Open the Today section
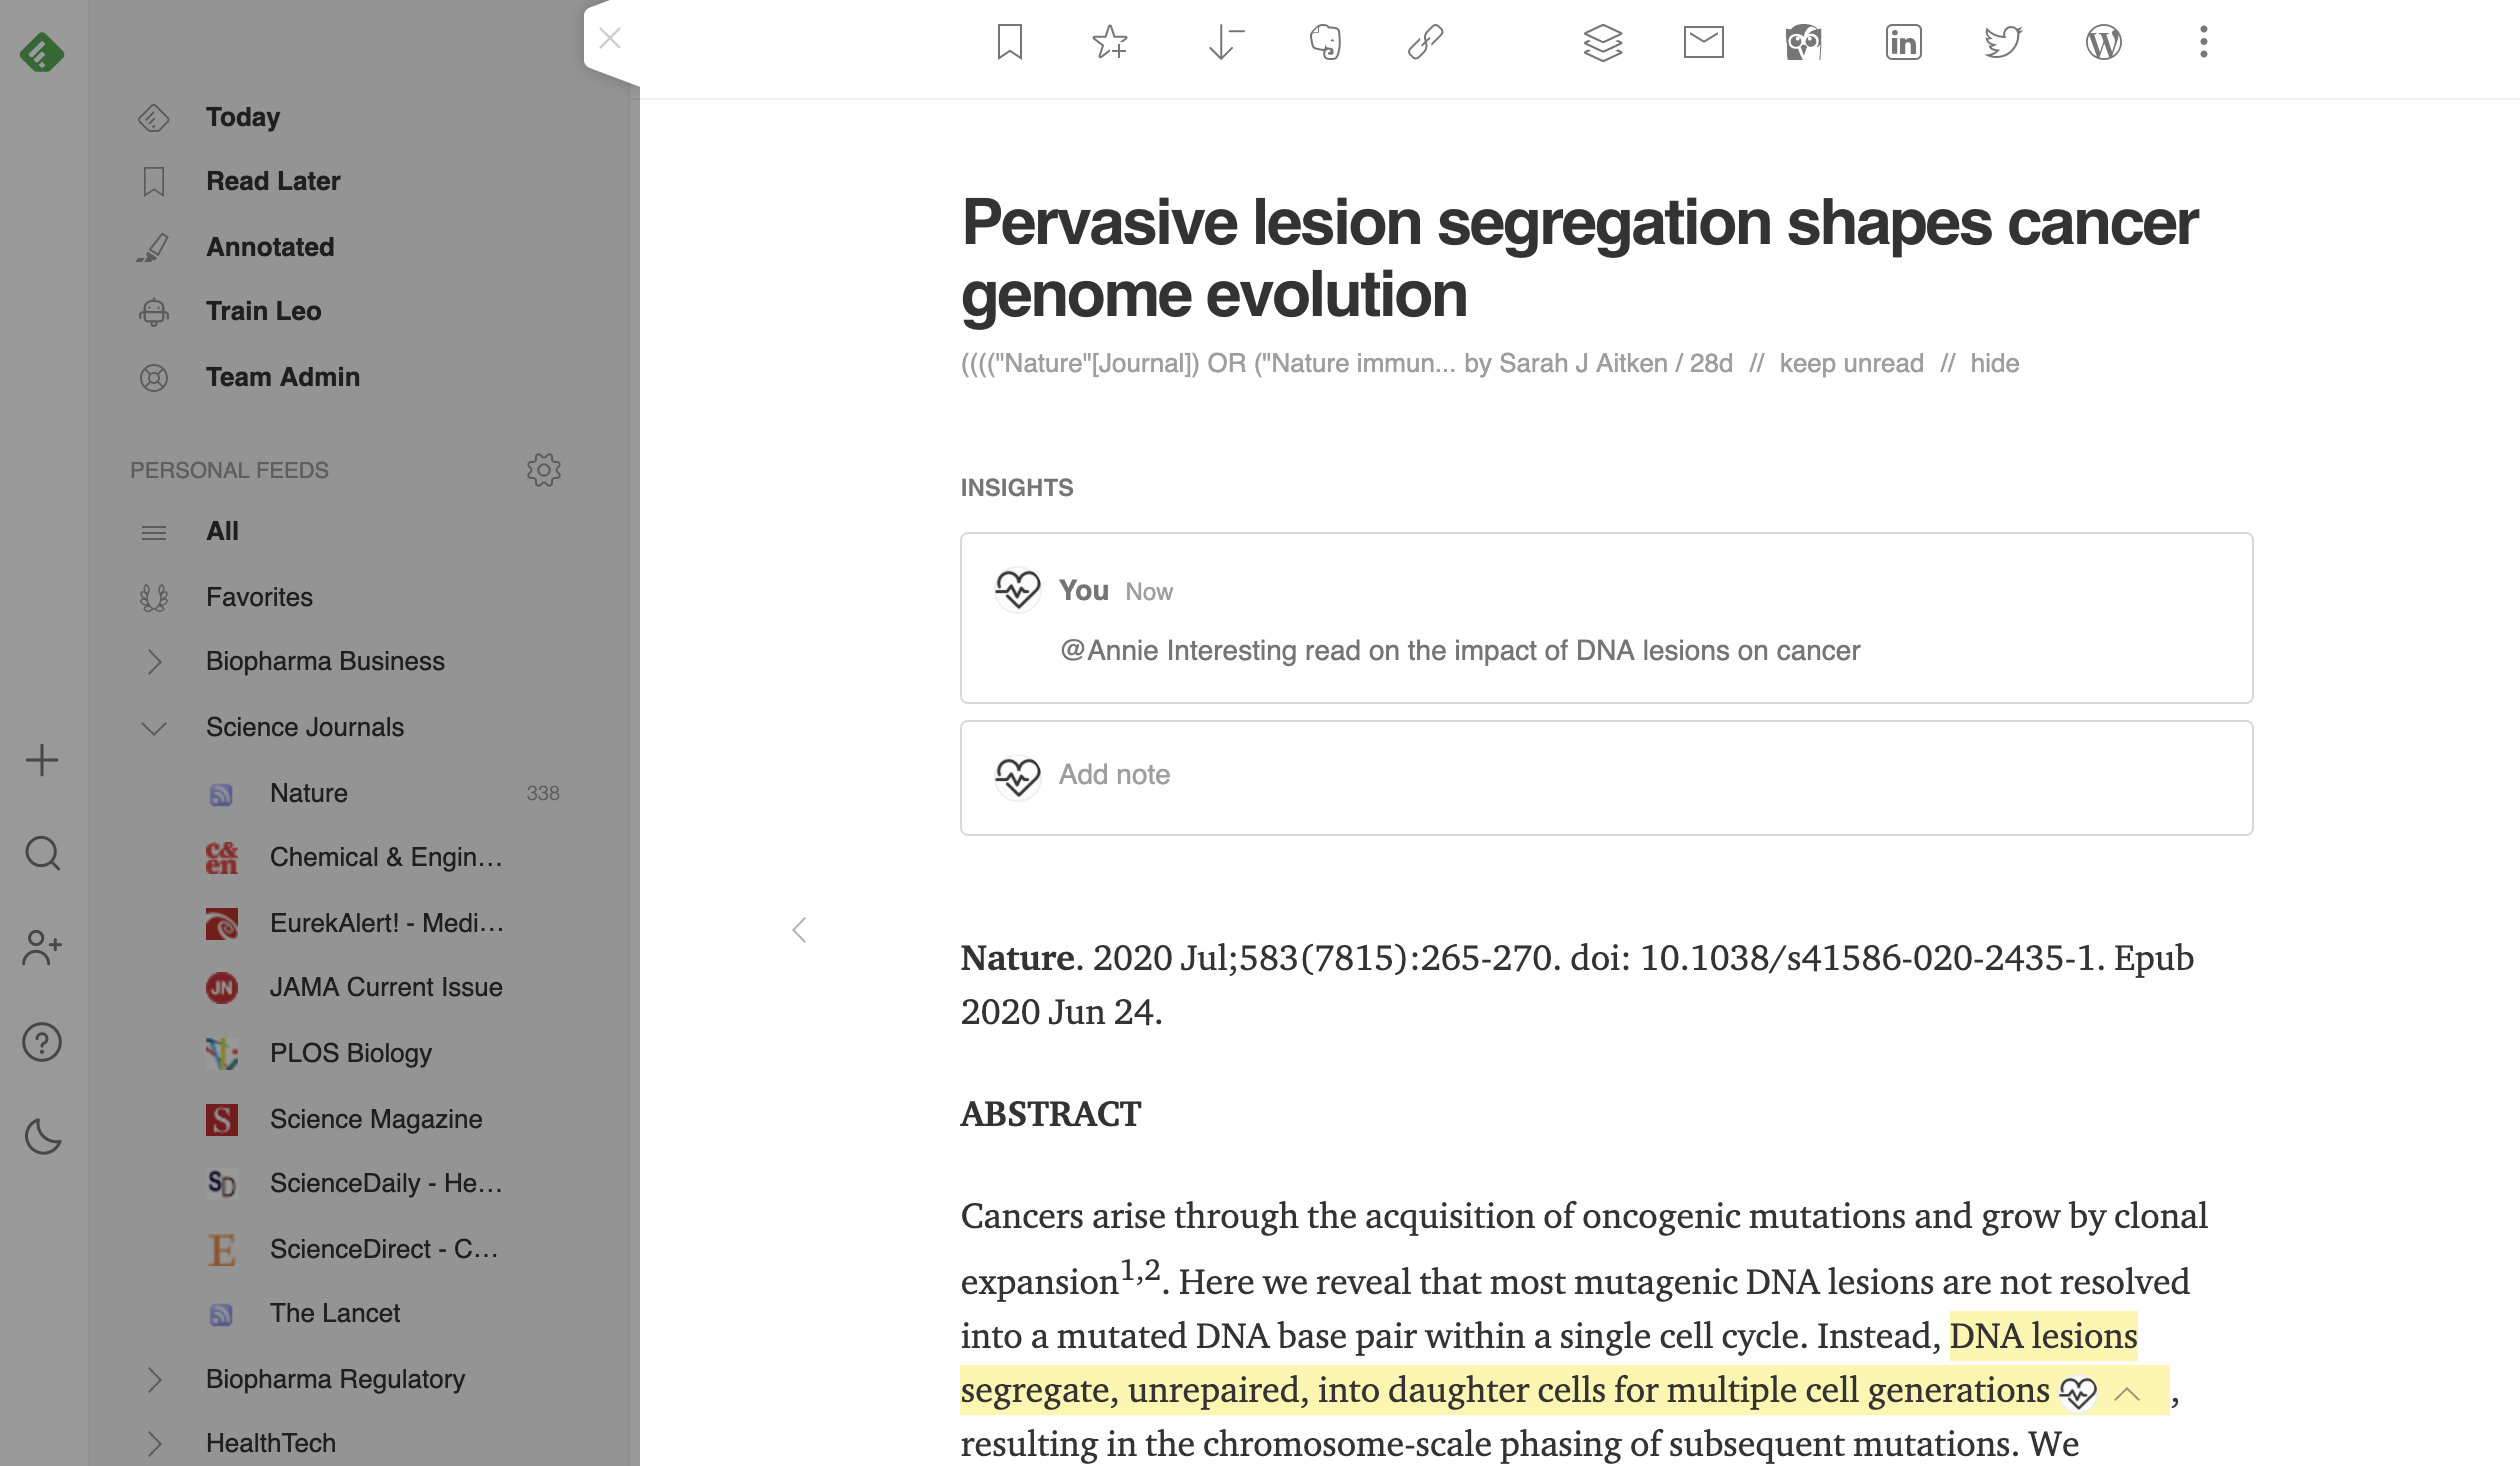2520x1466 pixels. (x=243, y=117)
